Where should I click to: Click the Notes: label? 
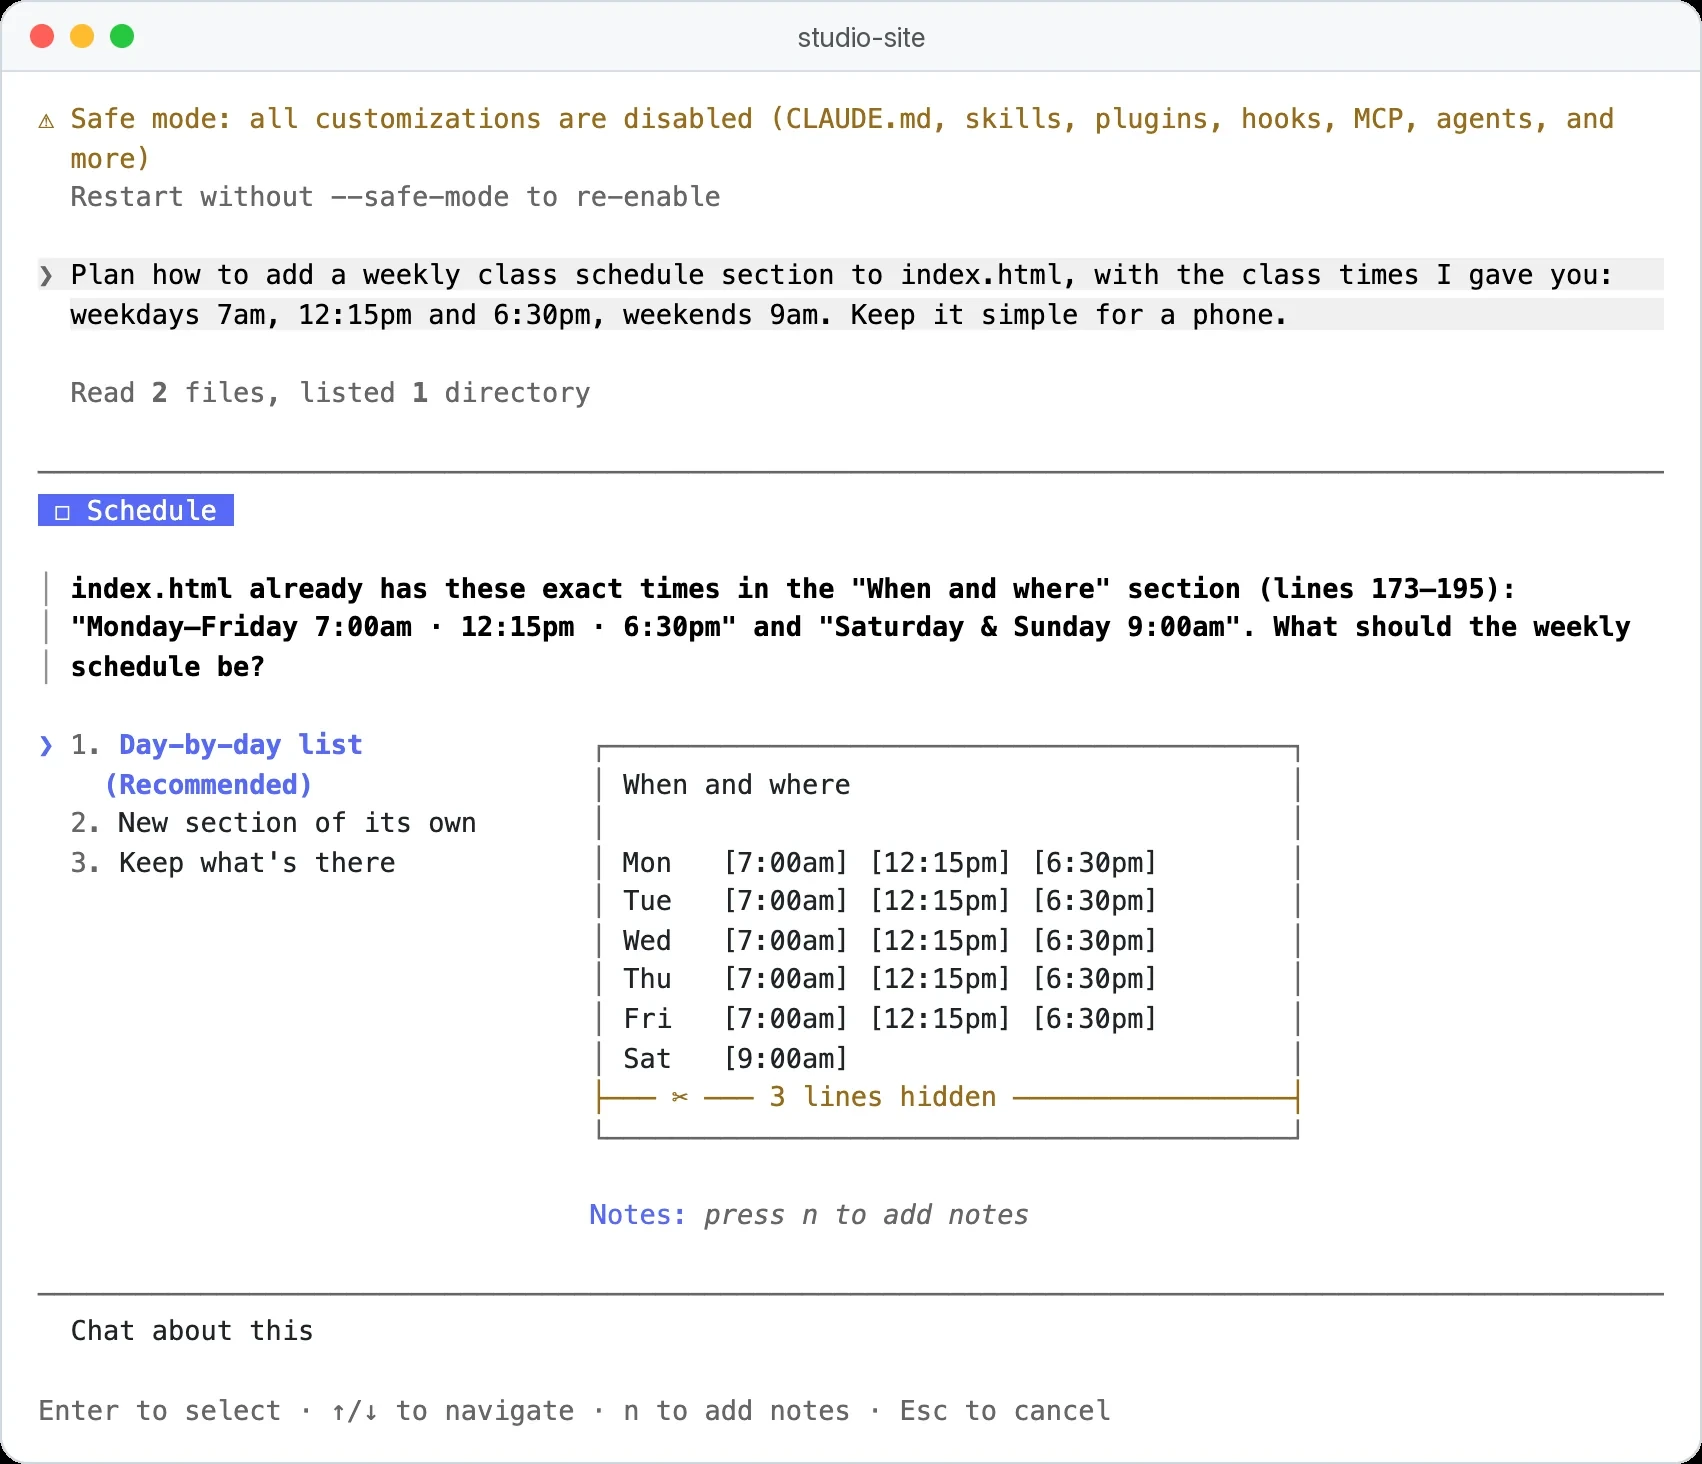[637, 1214]
